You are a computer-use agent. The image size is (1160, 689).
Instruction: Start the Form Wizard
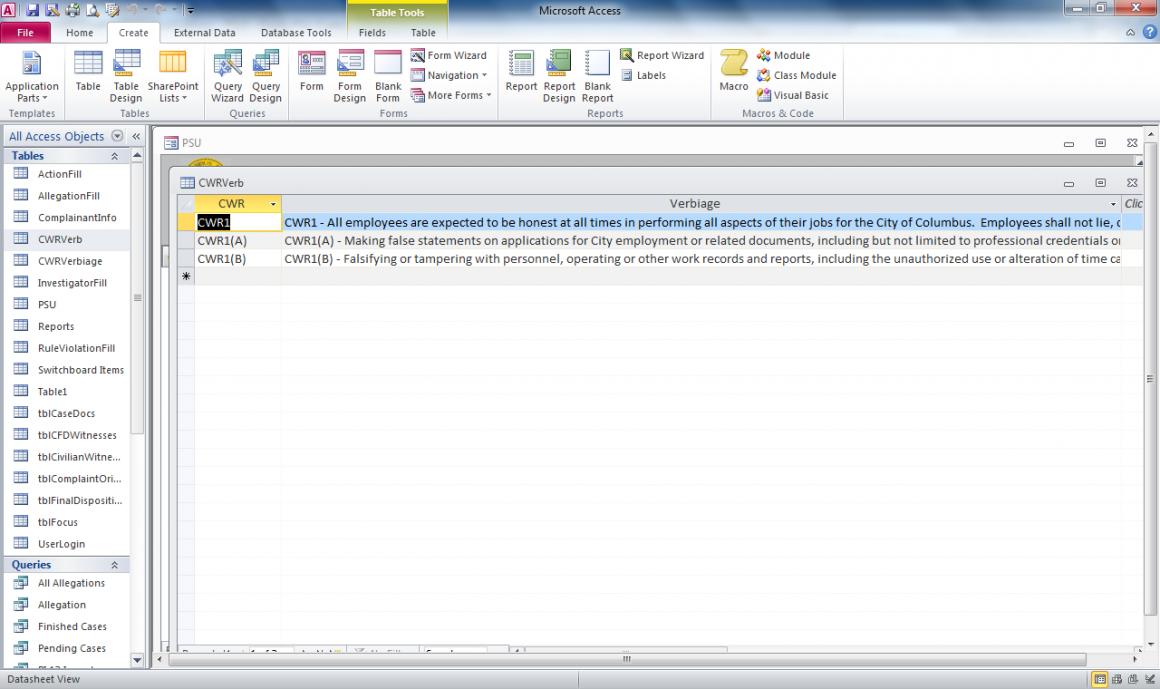(x=449, y=56)
